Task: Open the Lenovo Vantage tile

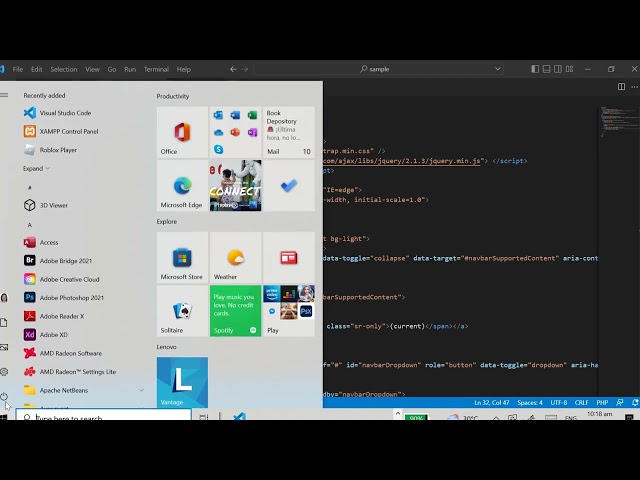Action: (182, 382)
